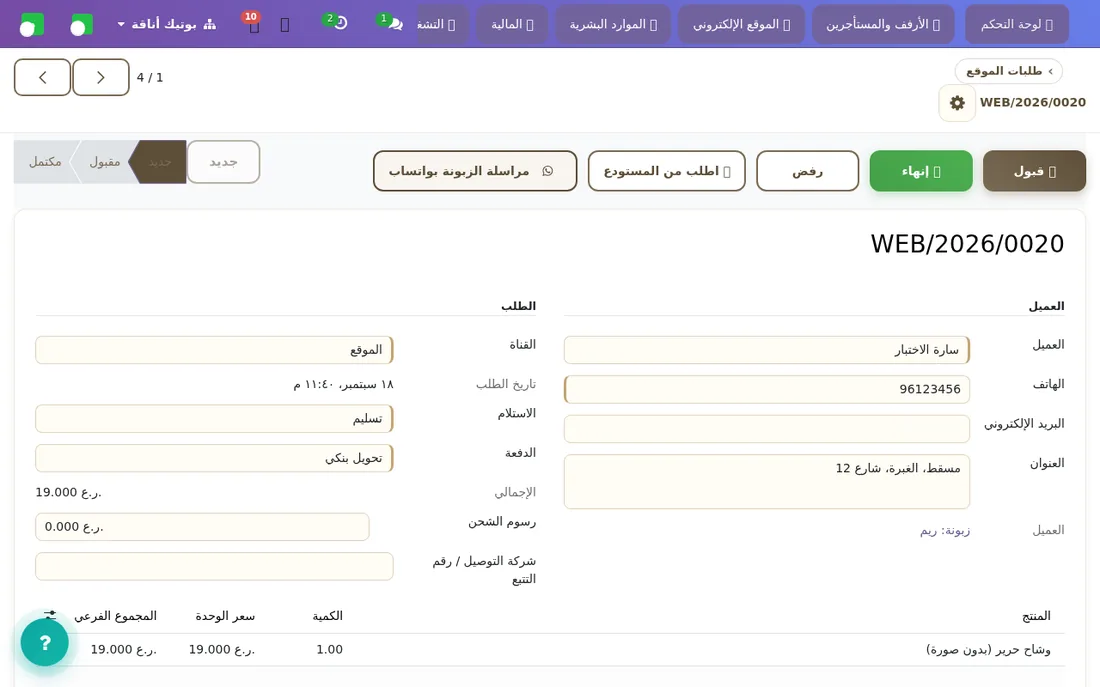Click the subtotal cell 19.000 ر.ع.

123,650
